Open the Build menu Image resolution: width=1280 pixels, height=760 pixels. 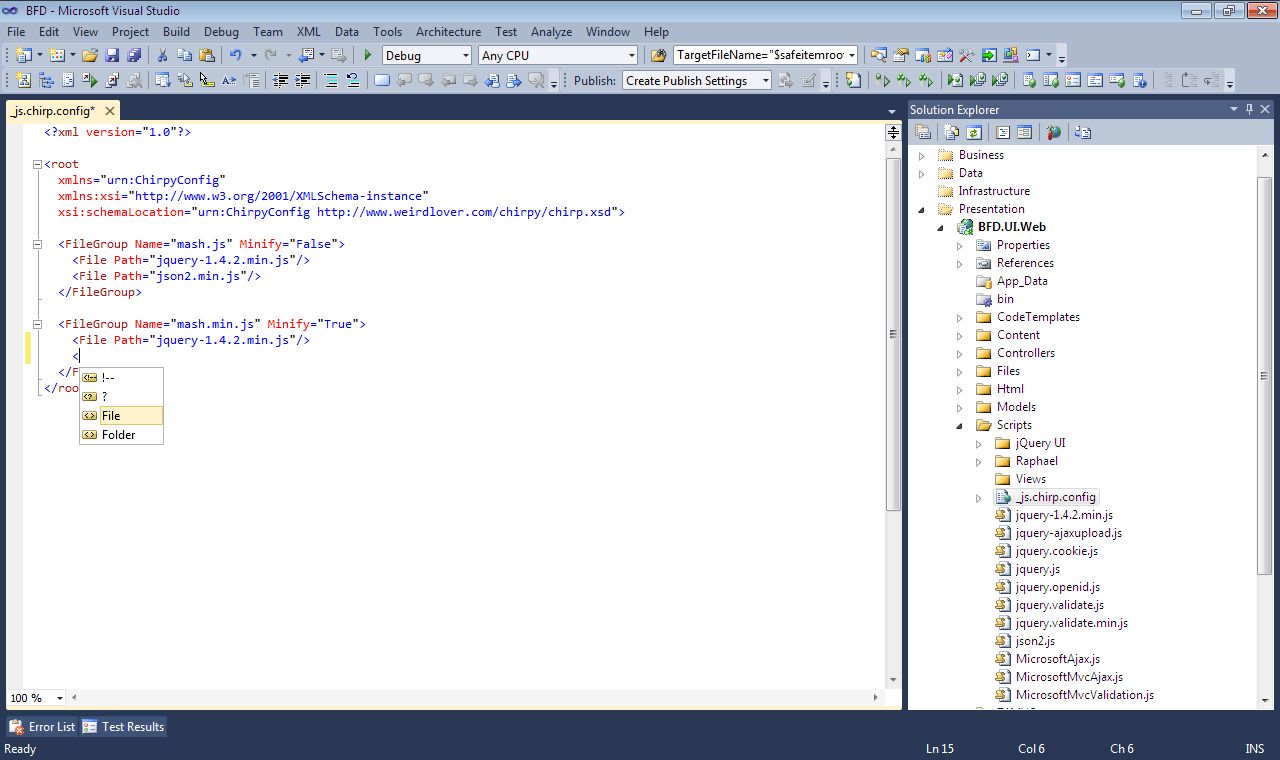click(x=176, y=31)
